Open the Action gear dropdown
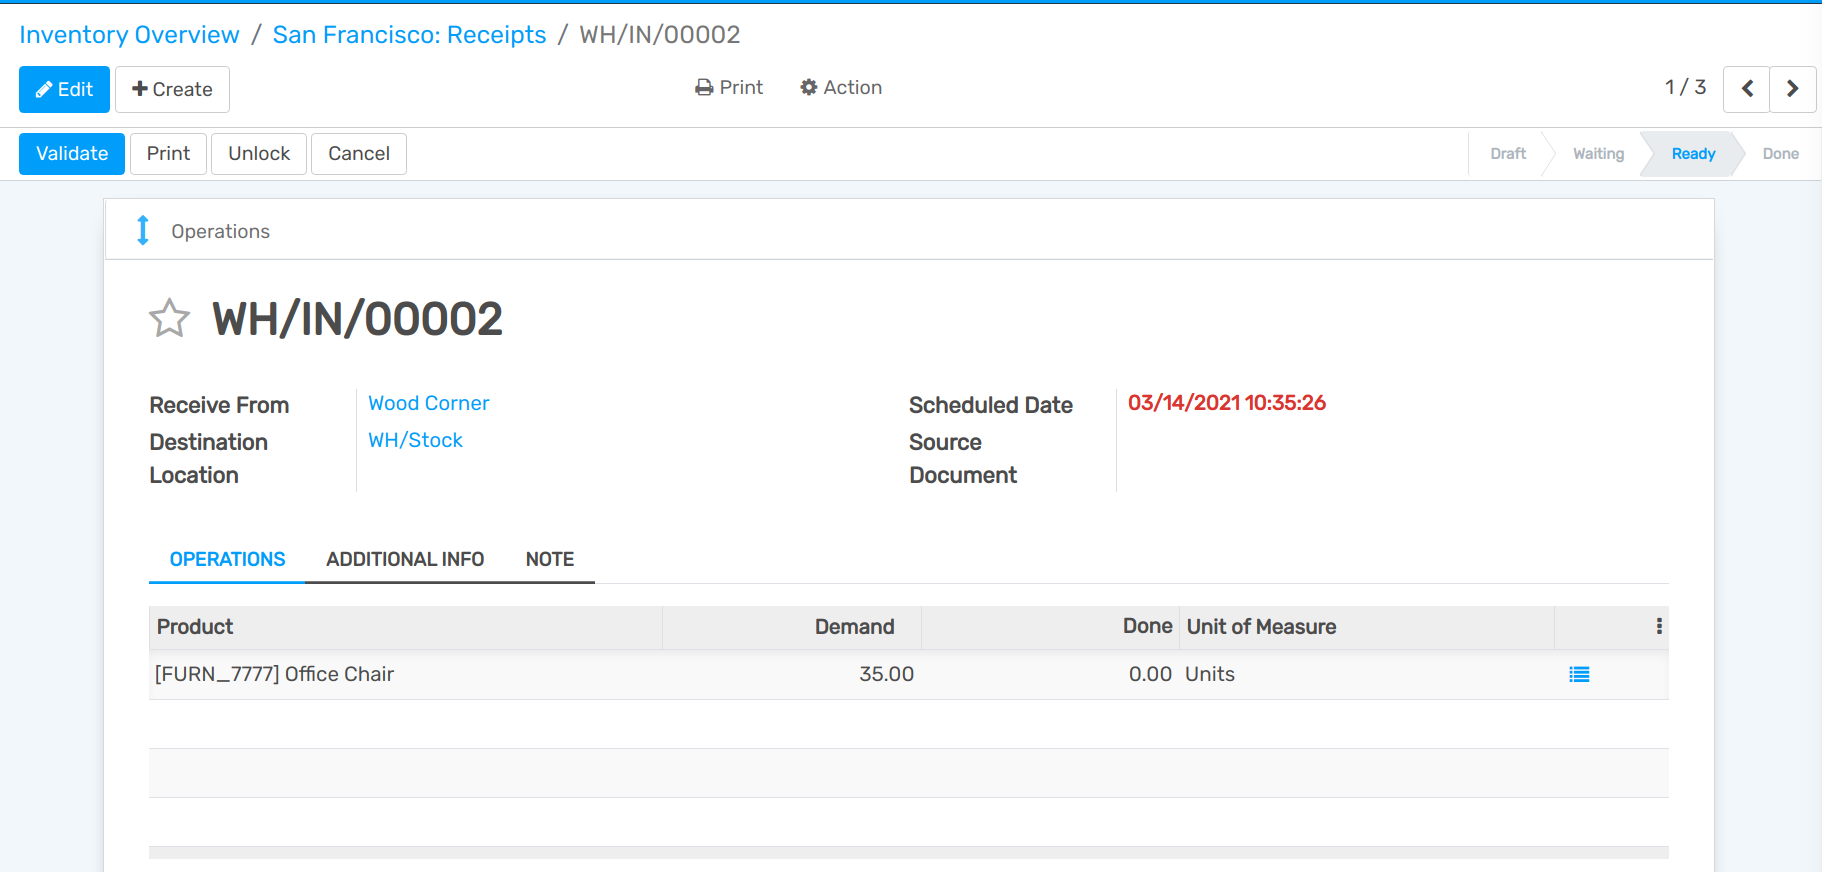The width and height of the screenshot is (1822, 872). point(841,88)
